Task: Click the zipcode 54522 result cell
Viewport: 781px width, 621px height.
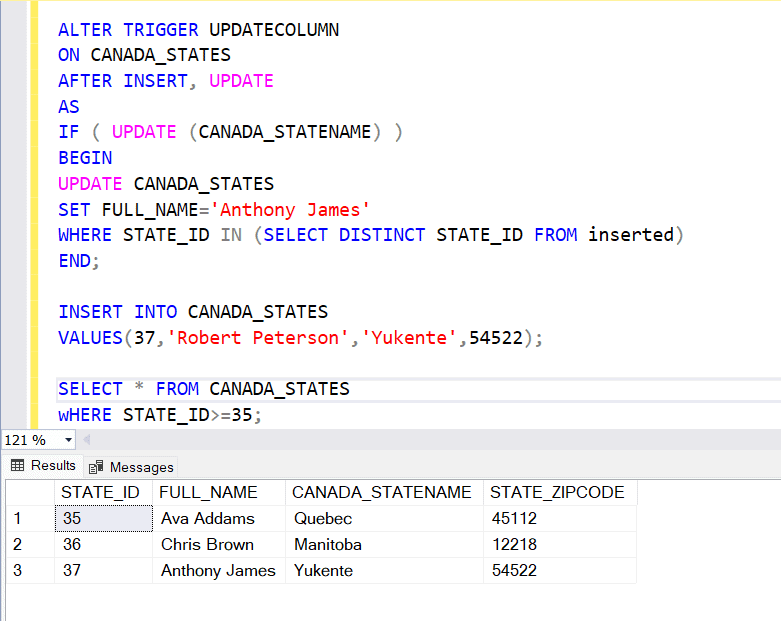Action: pos(560,570)
